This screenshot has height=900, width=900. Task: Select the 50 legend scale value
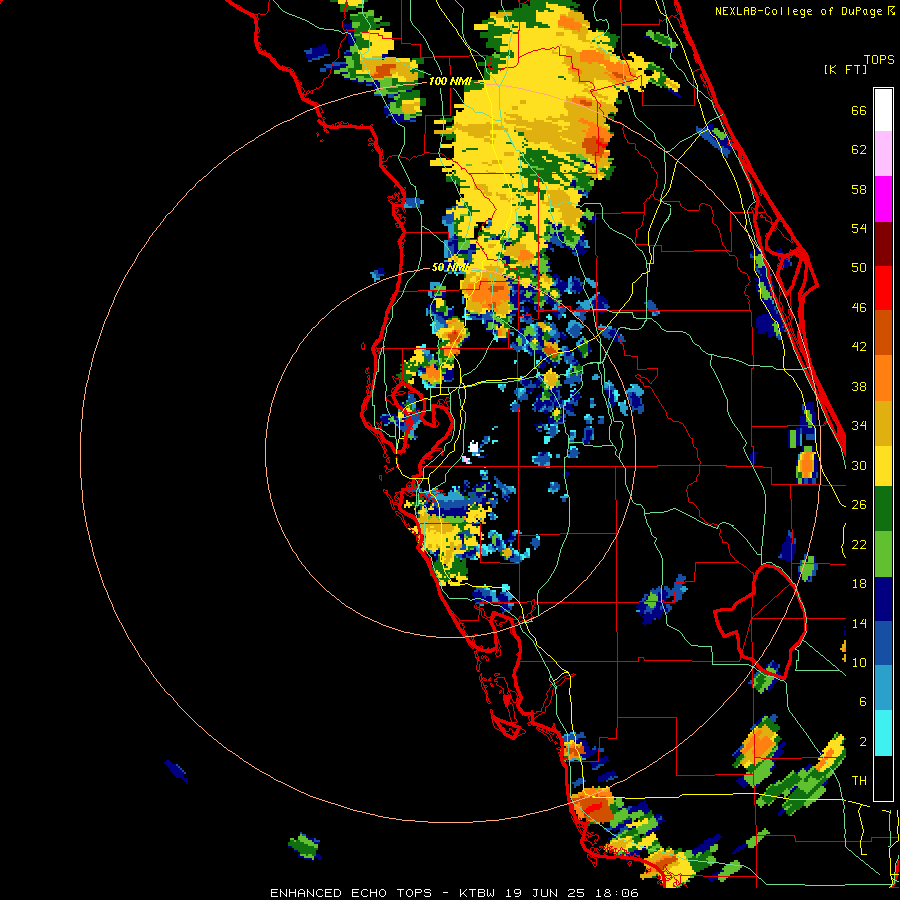click(859, 267)
